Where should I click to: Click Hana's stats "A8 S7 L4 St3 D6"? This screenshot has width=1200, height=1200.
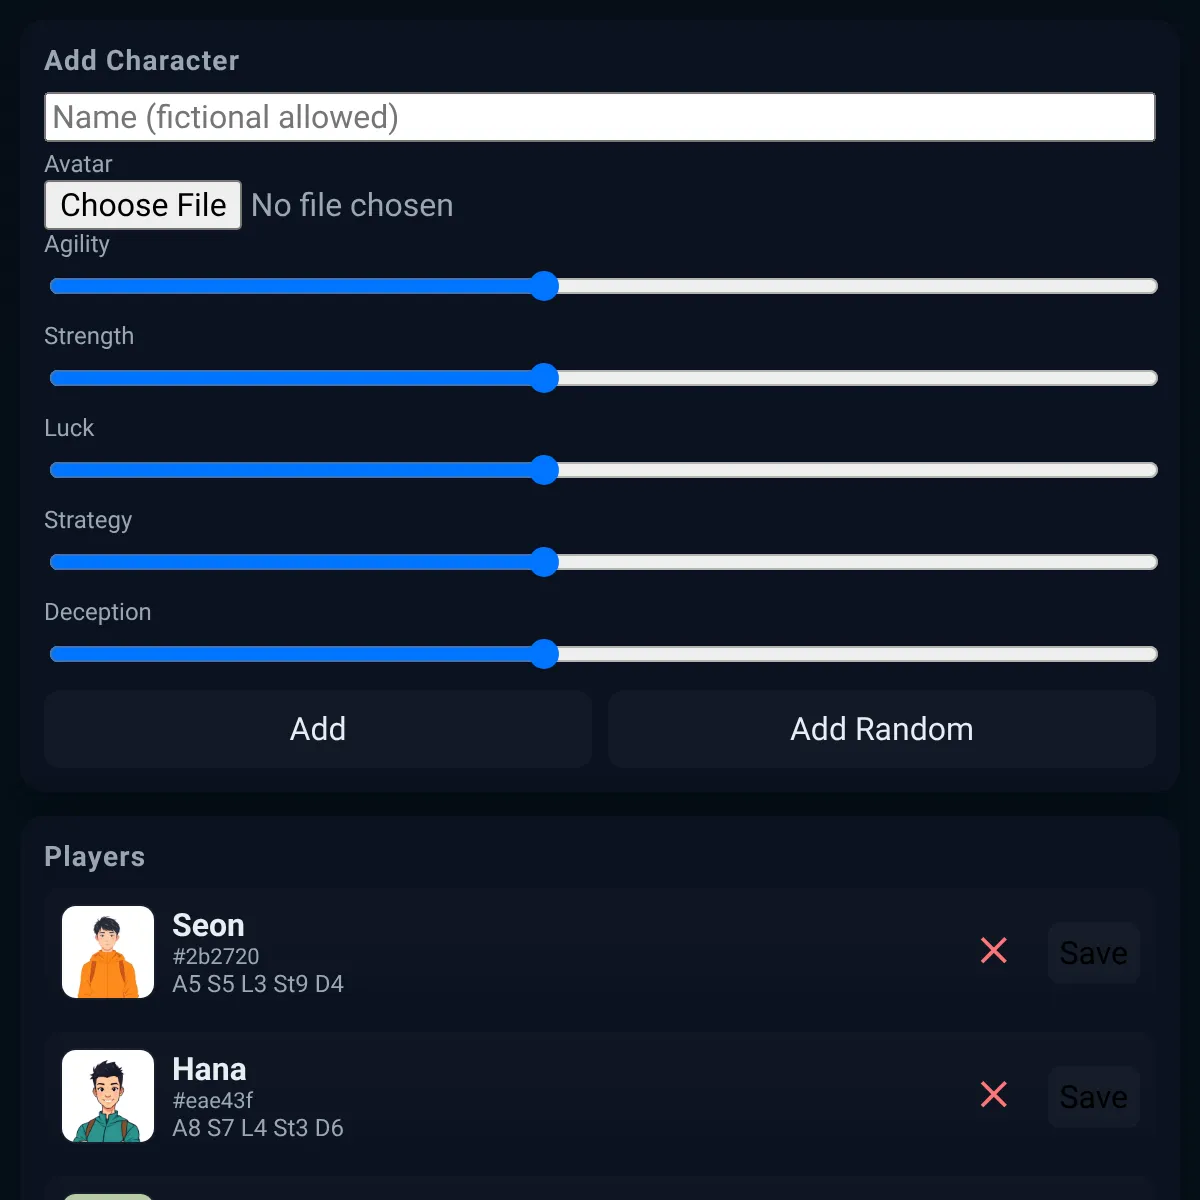[258, 1128]
